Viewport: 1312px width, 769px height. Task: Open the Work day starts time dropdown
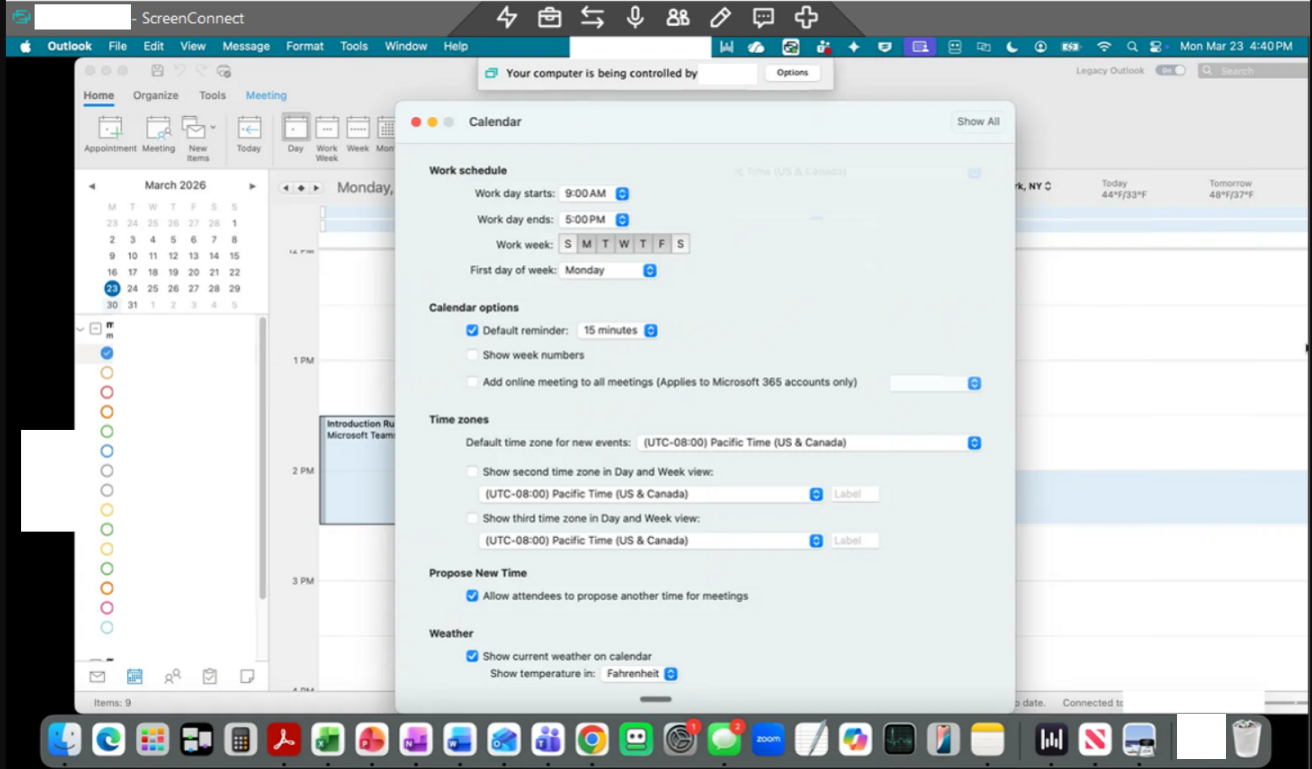click(x=596, y=194)
